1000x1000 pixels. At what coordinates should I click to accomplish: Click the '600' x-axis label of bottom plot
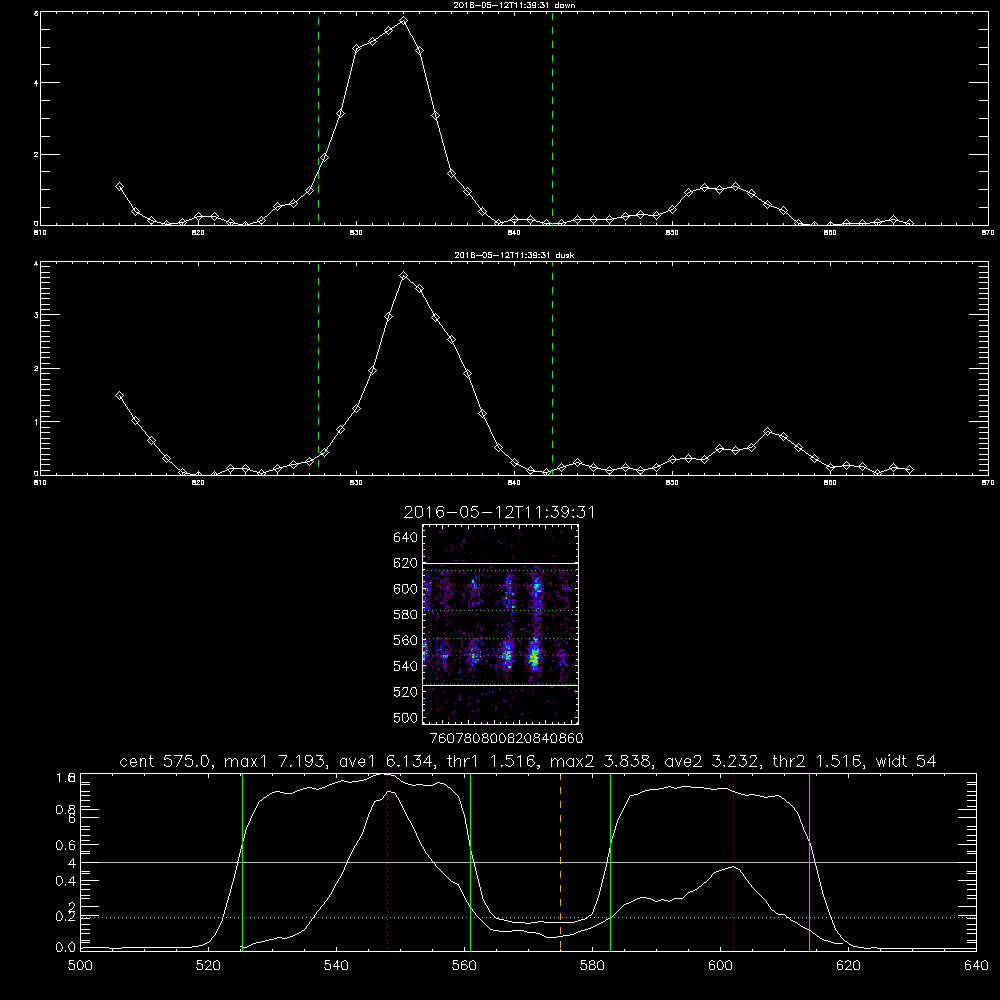tap(721, 966)
